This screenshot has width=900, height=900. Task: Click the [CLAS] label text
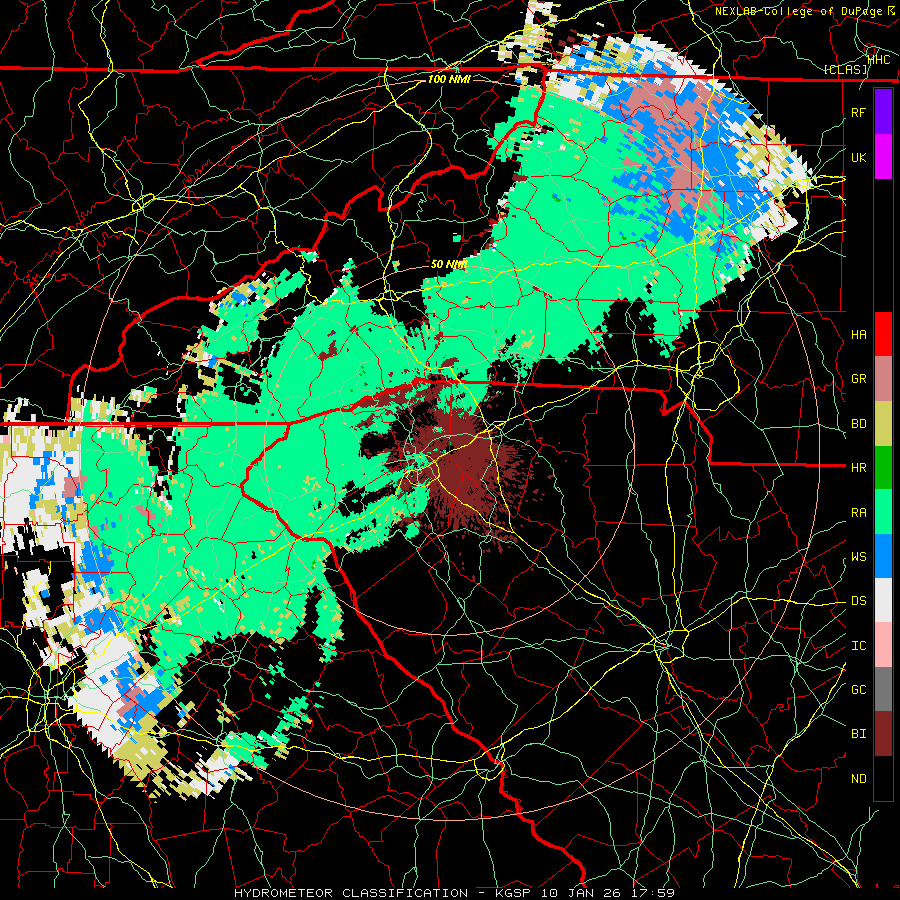[x=845, y=70]
